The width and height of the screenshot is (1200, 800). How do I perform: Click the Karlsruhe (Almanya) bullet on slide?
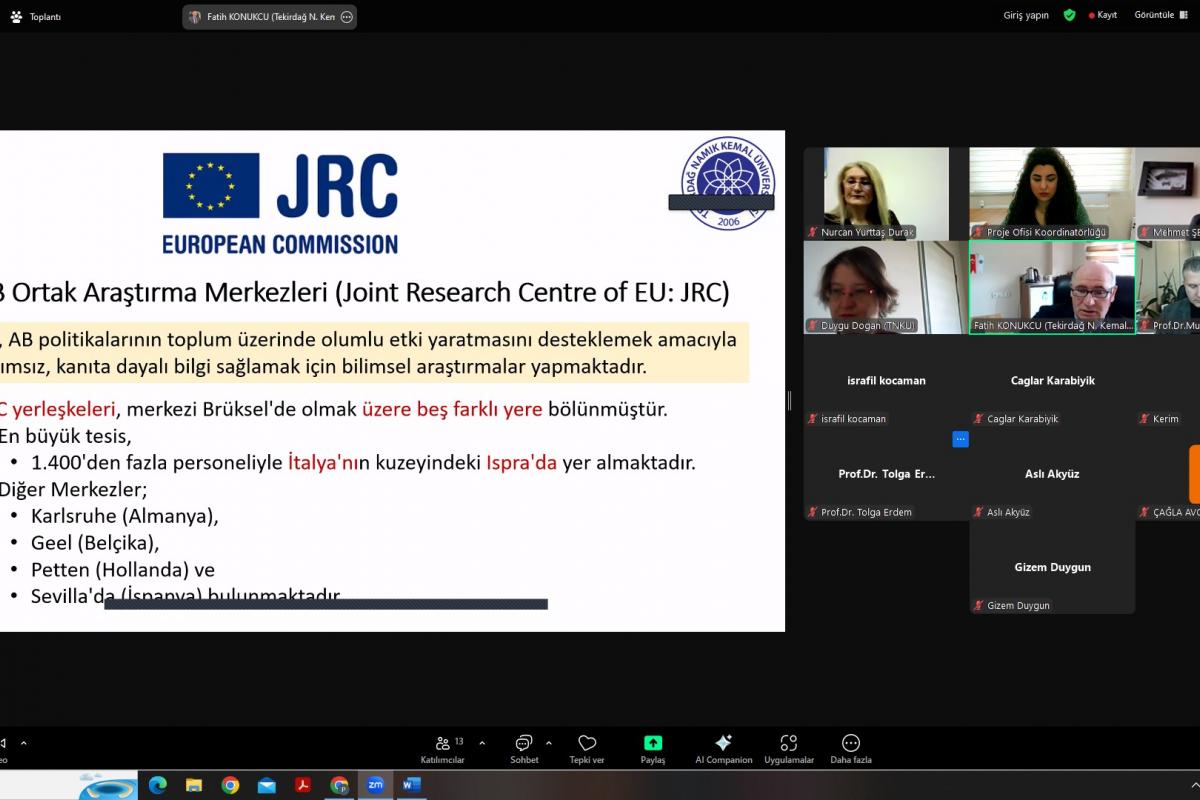125,517
